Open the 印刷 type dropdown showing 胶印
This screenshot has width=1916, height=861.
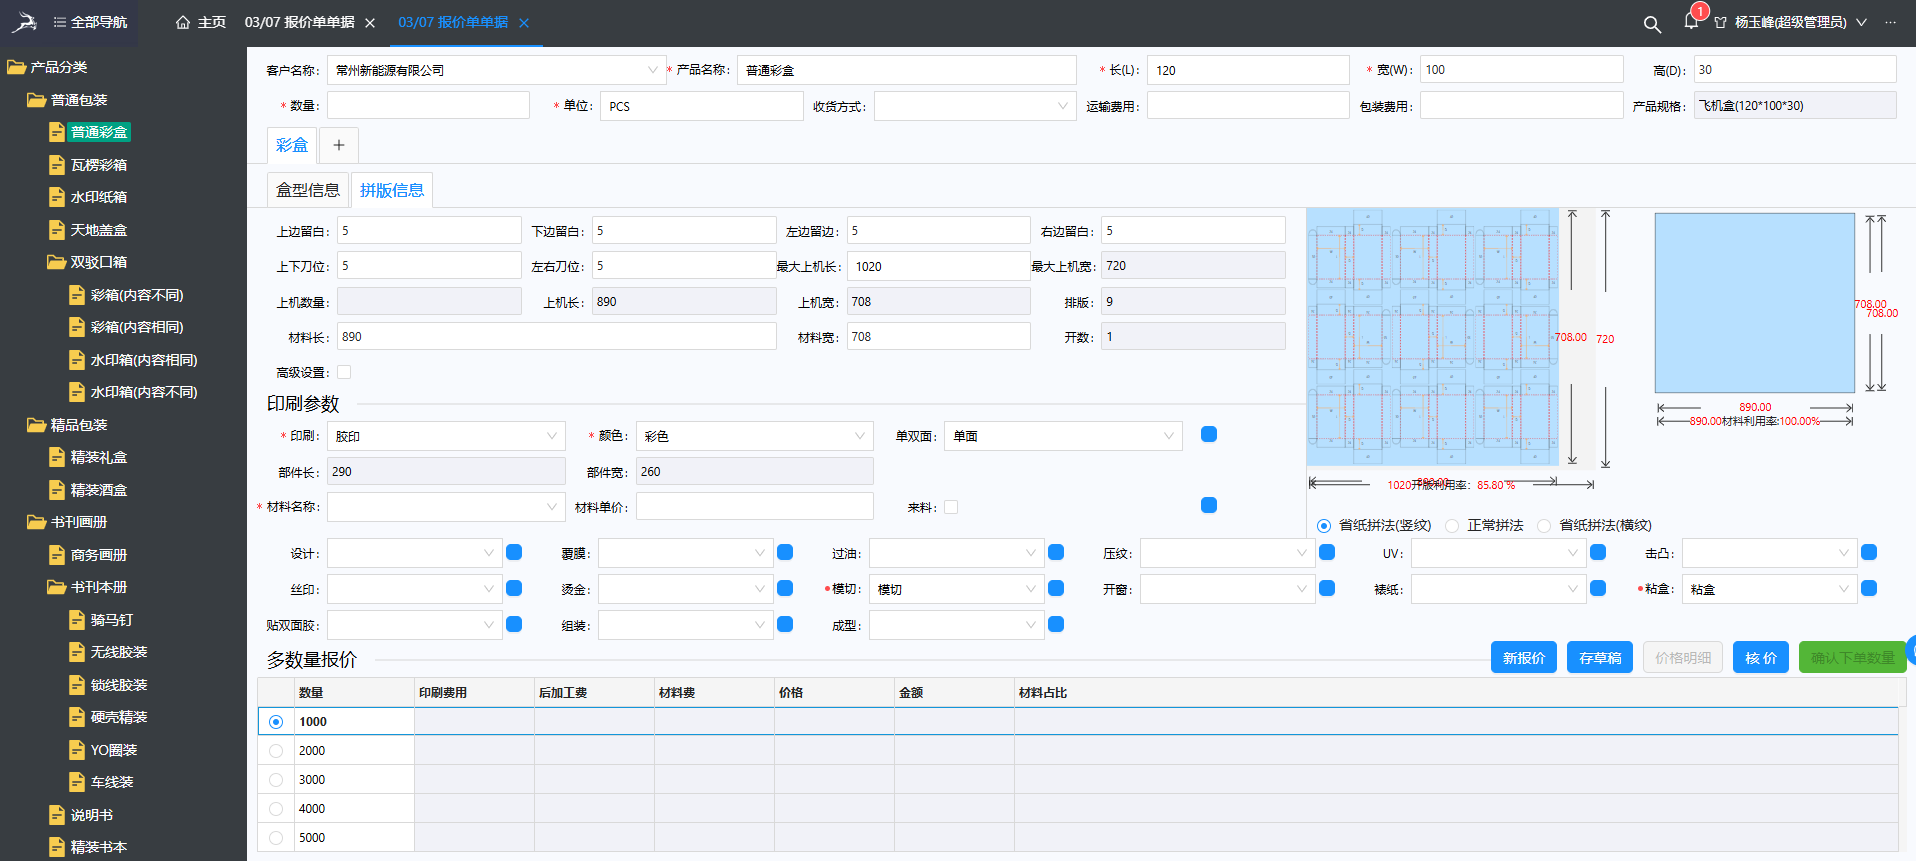445,436
